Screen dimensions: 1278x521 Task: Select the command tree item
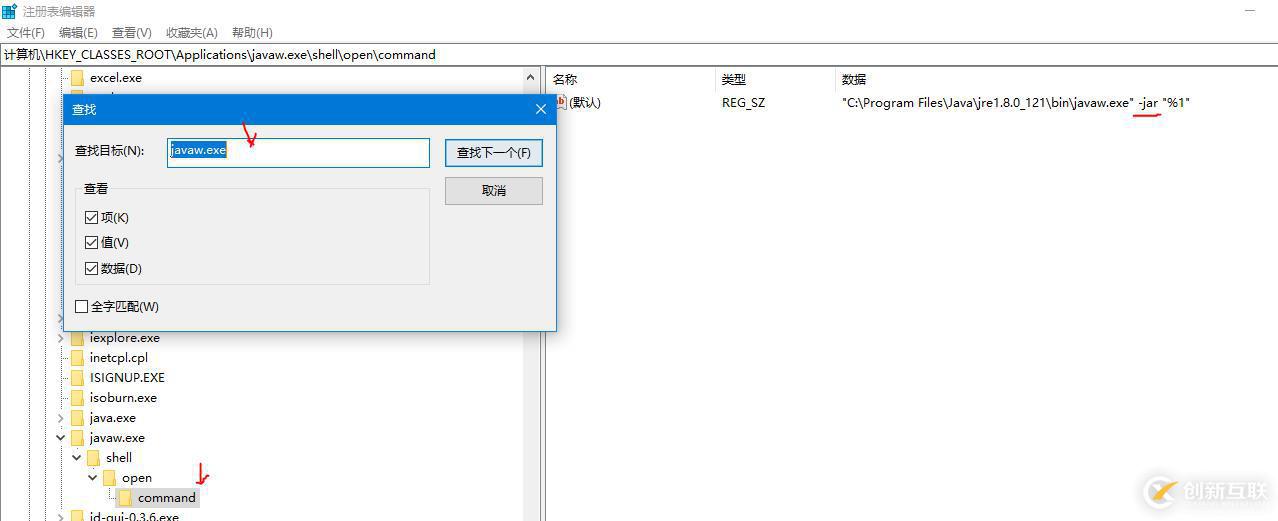pyautogui.click(x=167, y=498)
